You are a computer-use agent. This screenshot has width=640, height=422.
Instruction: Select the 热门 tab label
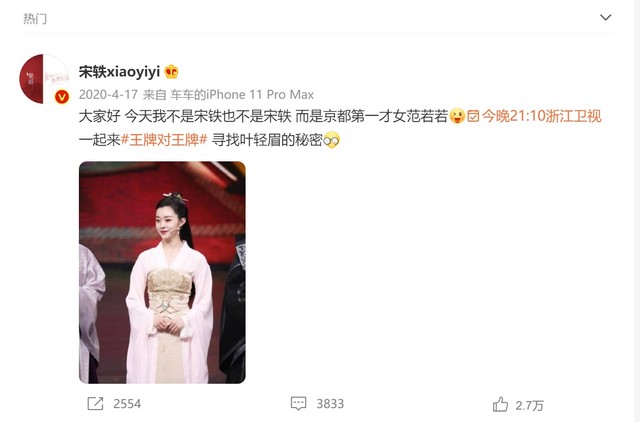(35, 18)
